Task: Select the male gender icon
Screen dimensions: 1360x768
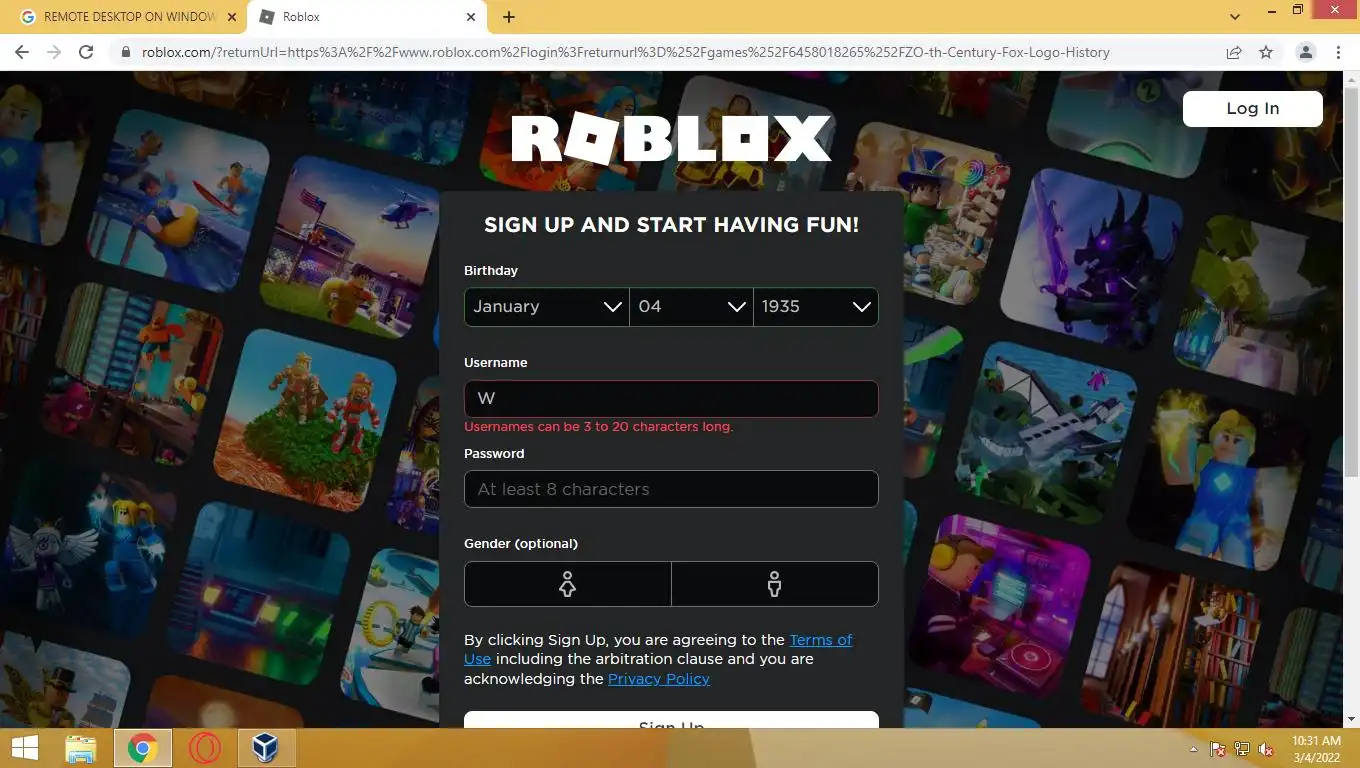Action: click(774, 584)
